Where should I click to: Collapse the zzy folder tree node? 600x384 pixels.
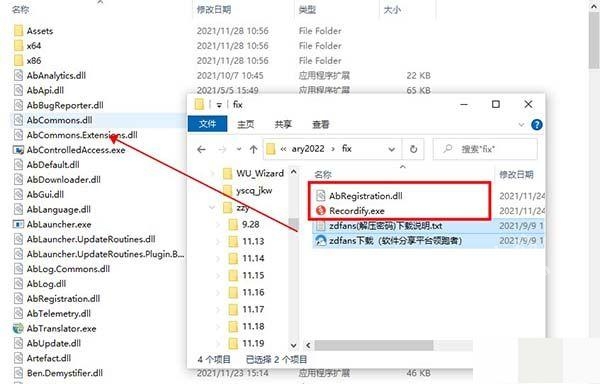coord(212,207)
